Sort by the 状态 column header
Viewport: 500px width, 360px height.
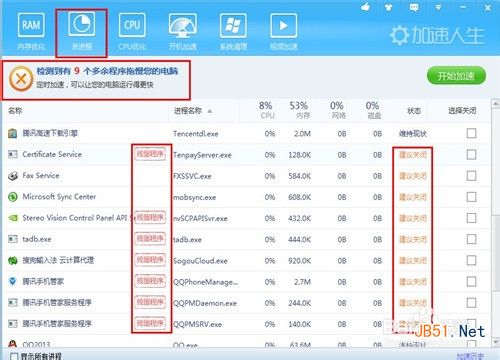point(414,111)
